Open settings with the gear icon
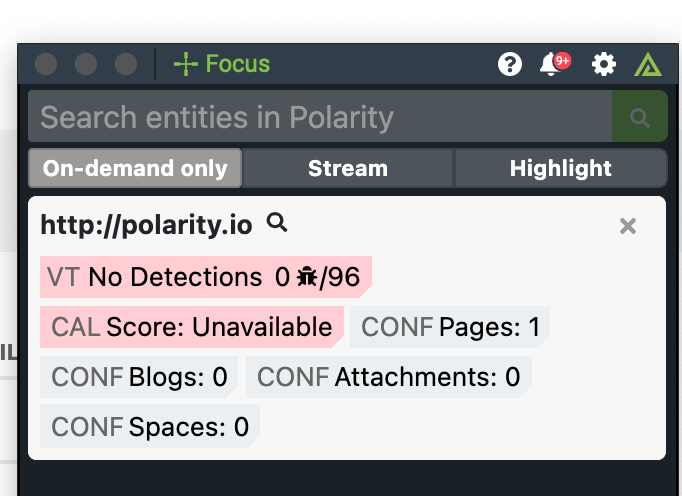 click(x=604, y=64)
